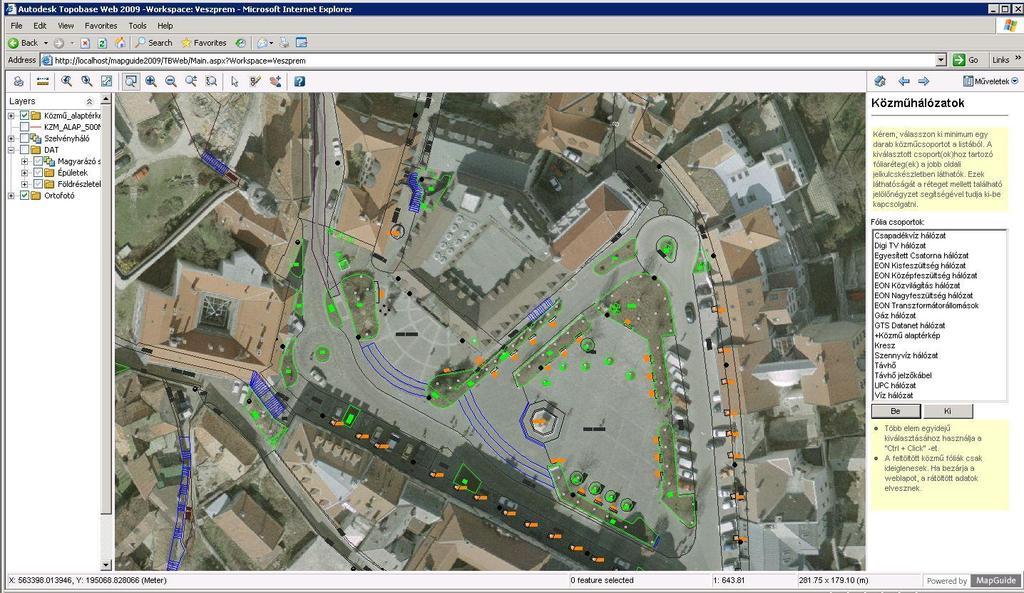Click the browser Edit page icon
The height and width of the screenshot is (593, 1024).
(301, 43)
